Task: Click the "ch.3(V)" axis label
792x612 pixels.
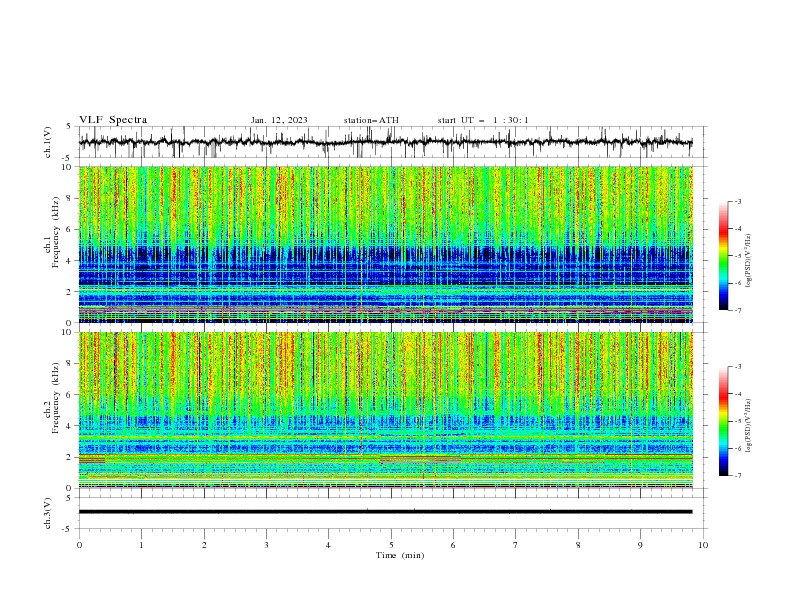Action: 48,513
